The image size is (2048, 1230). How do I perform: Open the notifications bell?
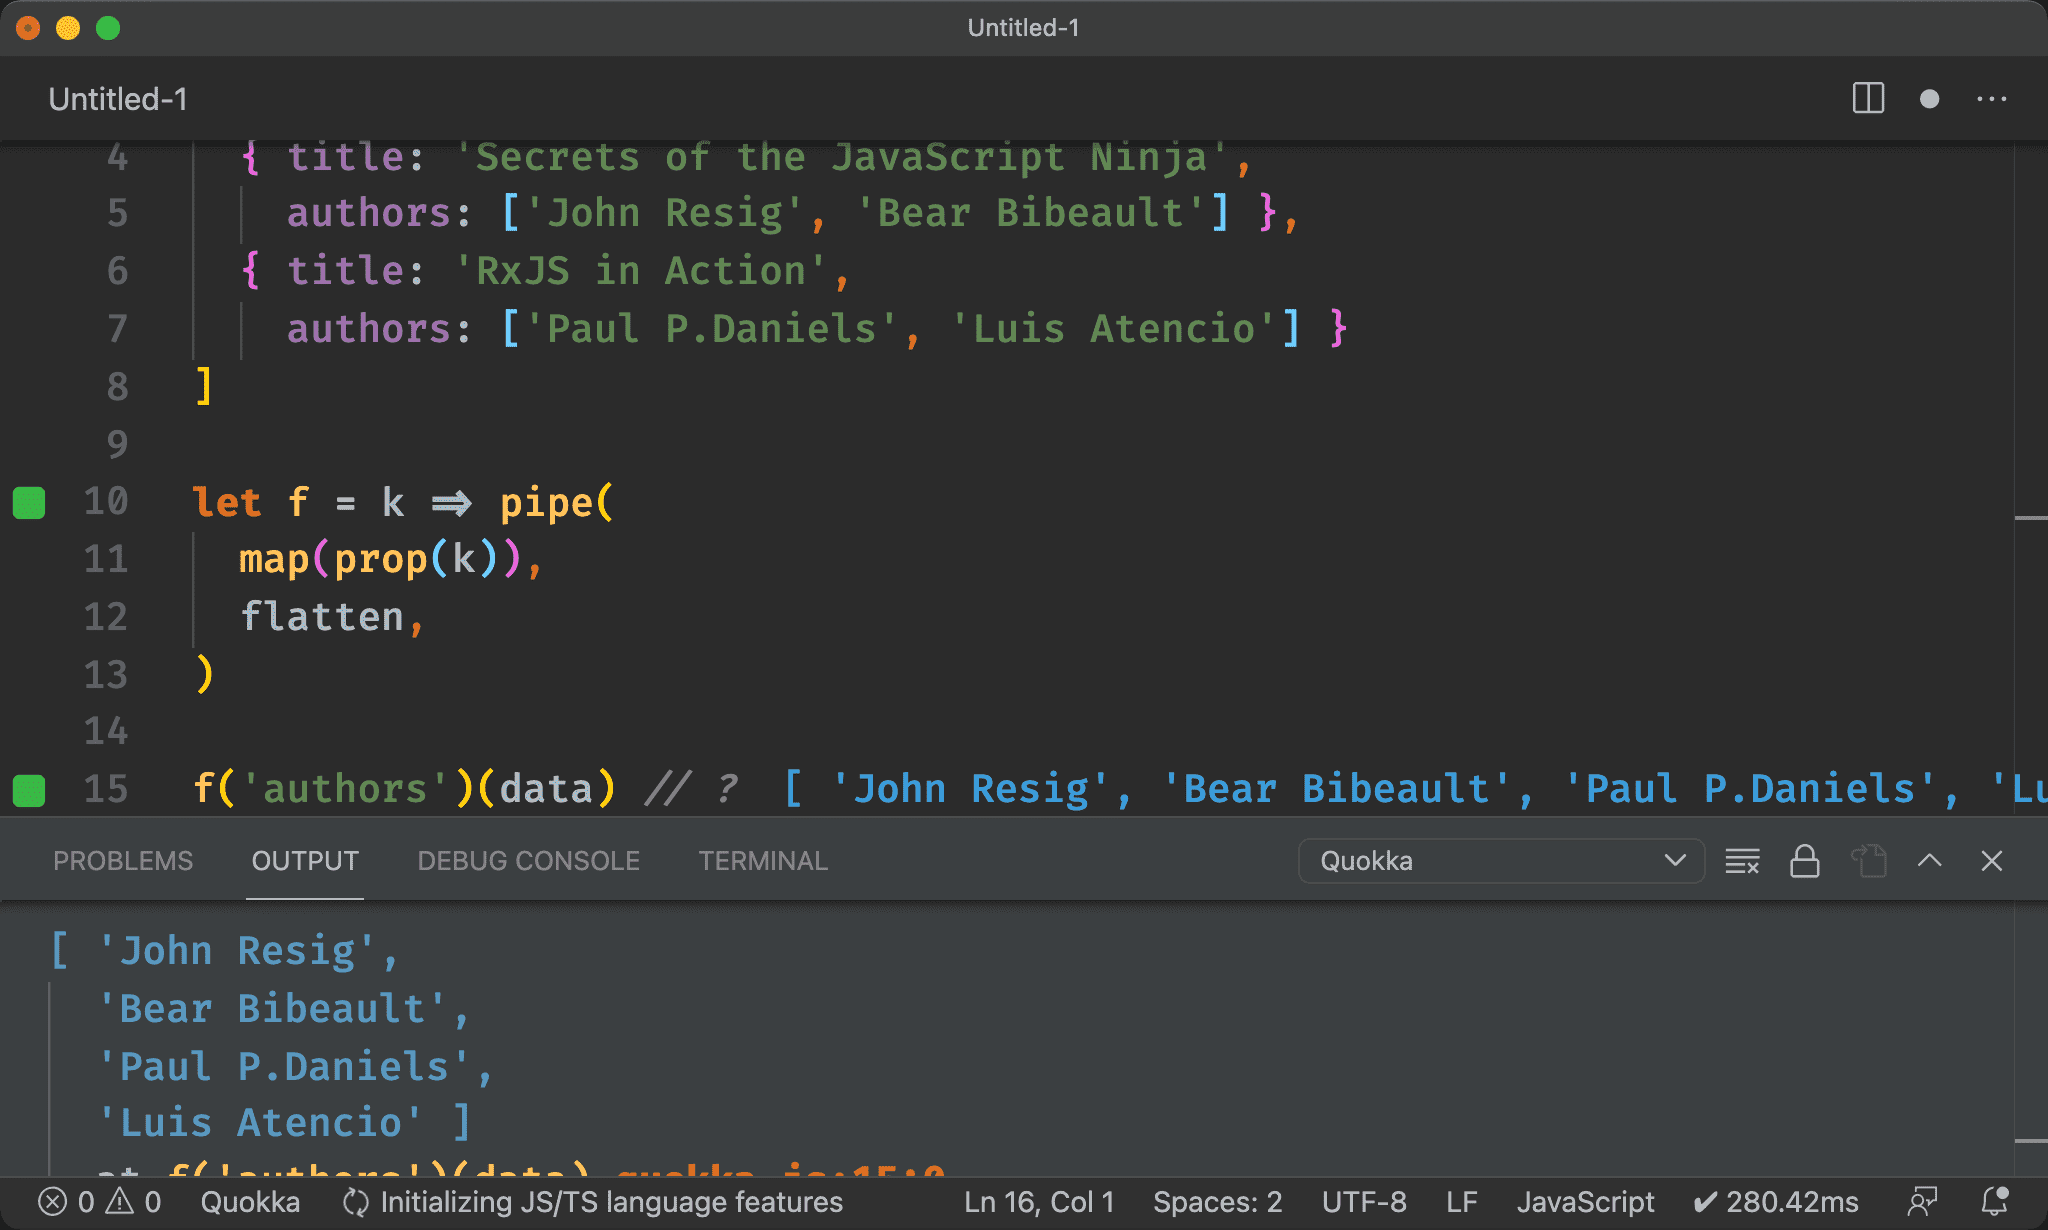(1996, 1201)
